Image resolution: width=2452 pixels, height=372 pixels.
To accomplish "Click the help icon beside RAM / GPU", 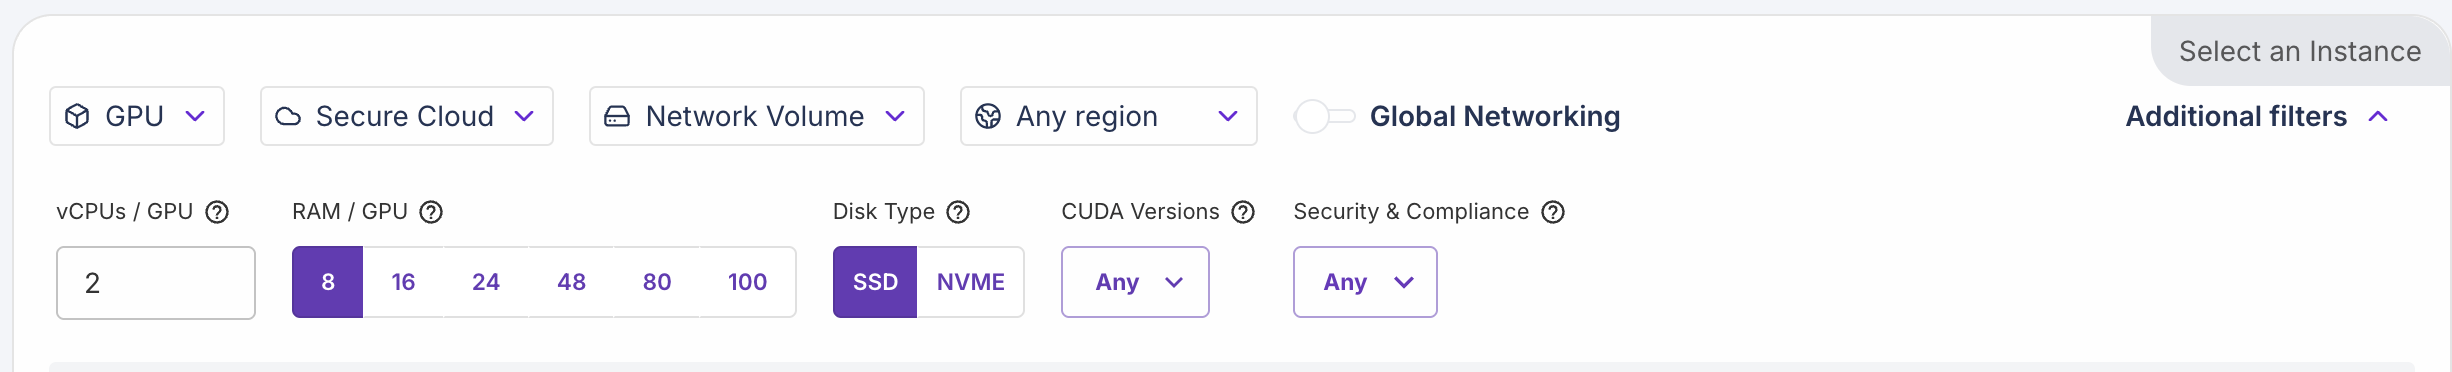I will pos(431,212).
